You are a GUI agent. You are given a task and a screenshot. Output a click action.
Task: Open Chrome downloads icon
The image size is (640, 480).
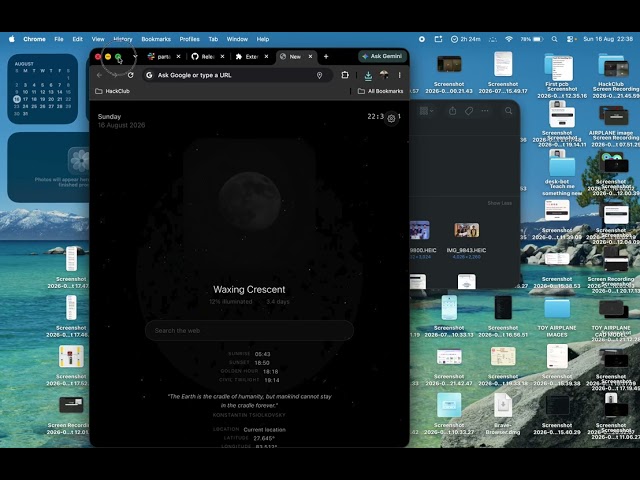click(368, 75)
